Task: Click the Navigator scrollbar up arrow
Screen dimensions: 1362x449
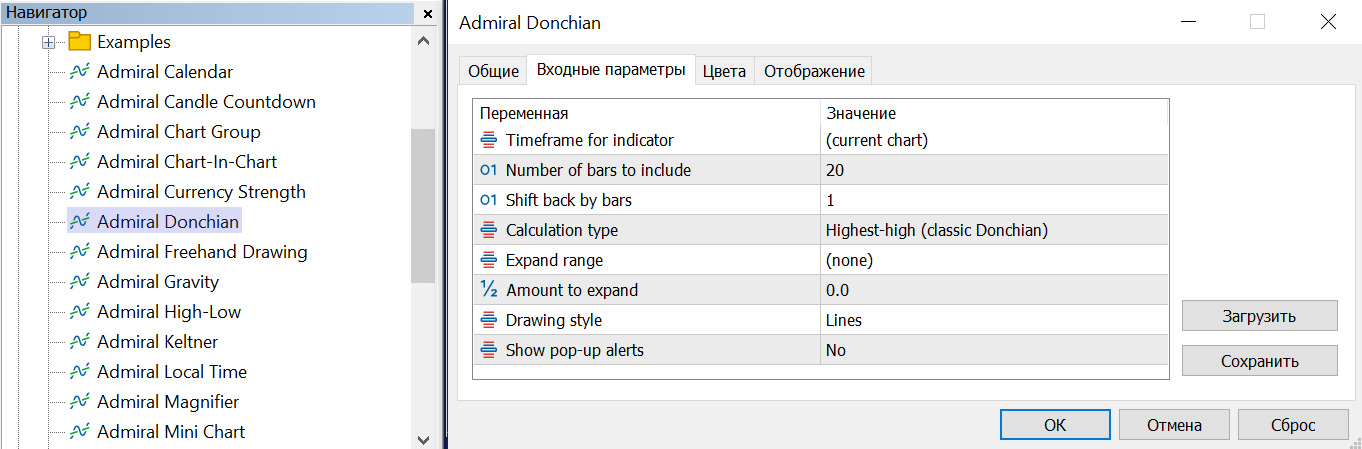Action: coord(423,41)
